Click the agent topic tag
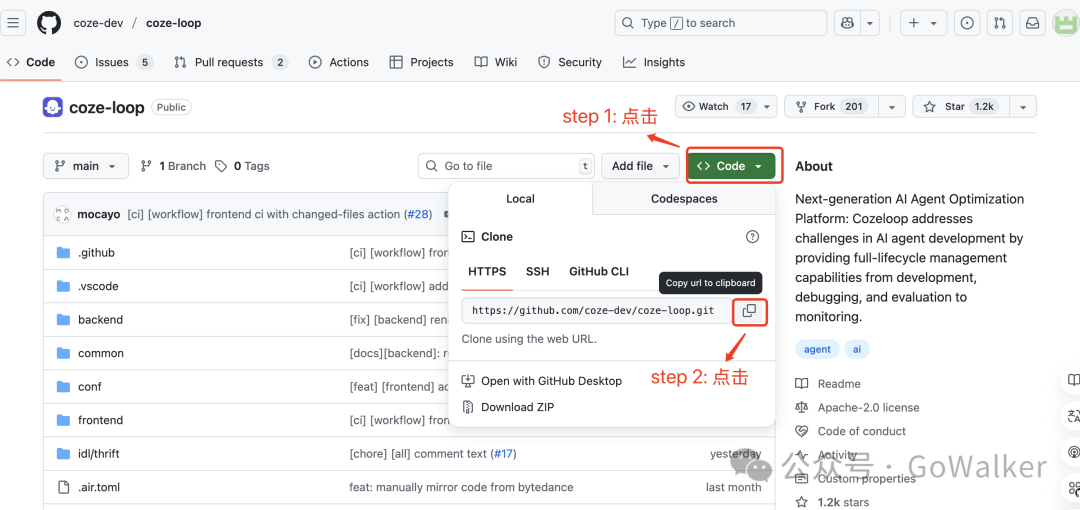 click(818, 349)
